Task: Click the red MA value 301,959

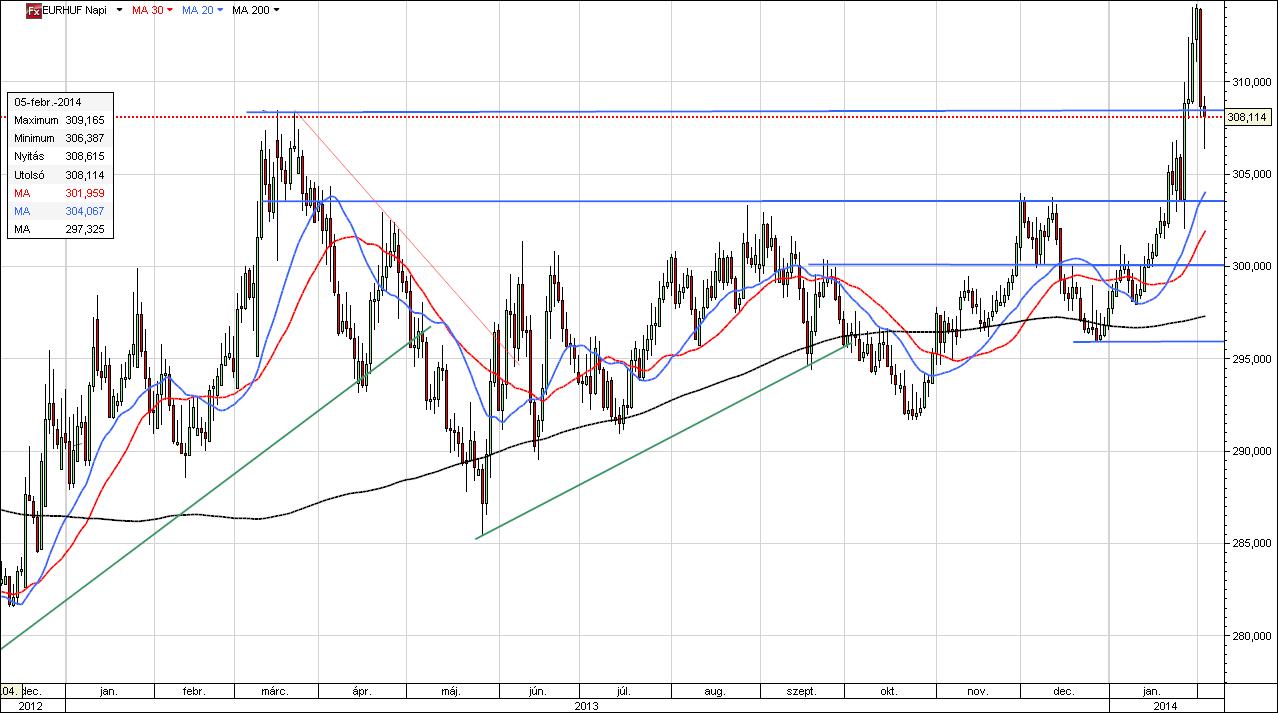Action: pyautogui.click(x=85, y=193)
